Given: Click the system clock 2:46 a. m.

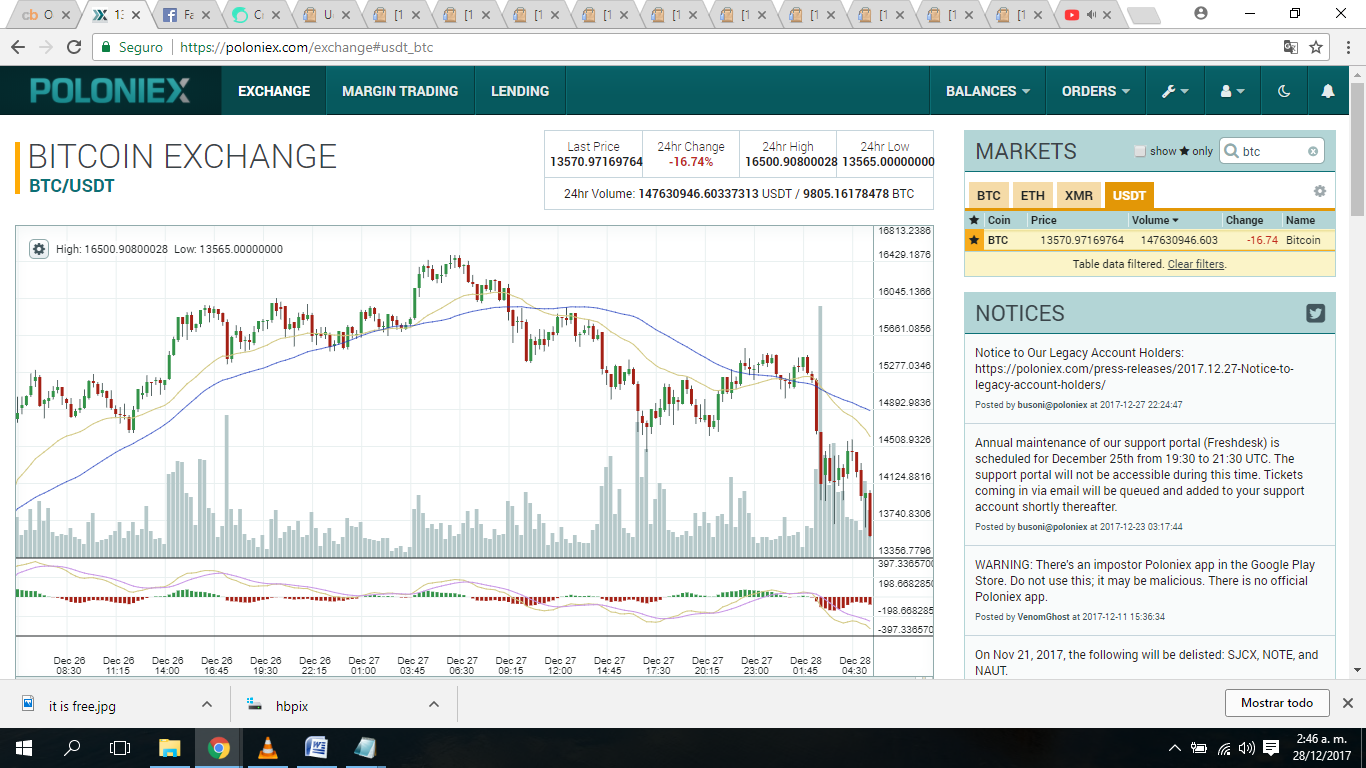Looking at the screenshot, I should [1321, 739].
